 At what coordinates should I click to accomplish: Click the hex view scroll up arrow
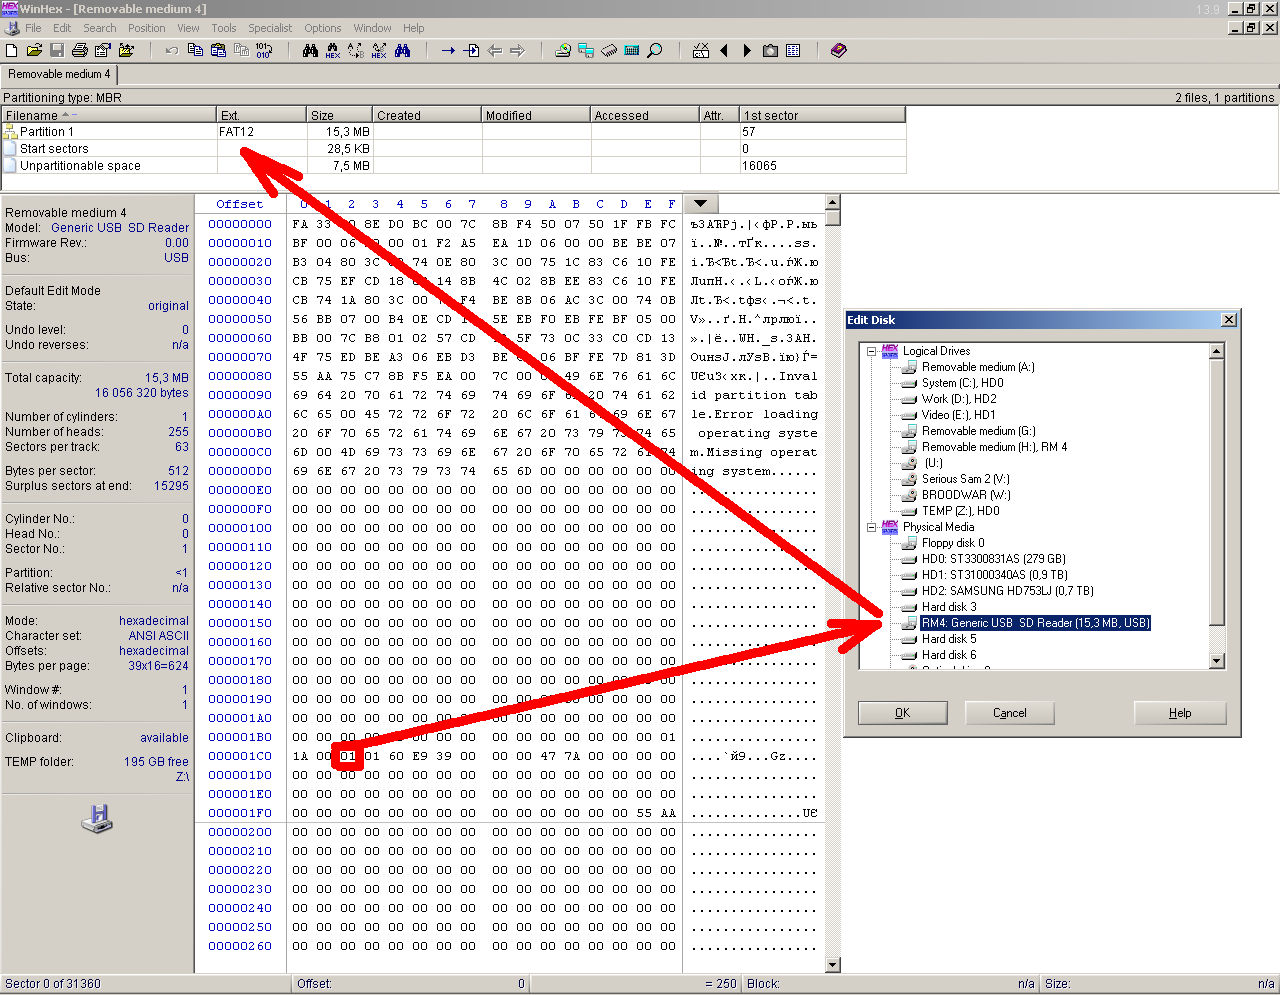[x=833, y=202]
